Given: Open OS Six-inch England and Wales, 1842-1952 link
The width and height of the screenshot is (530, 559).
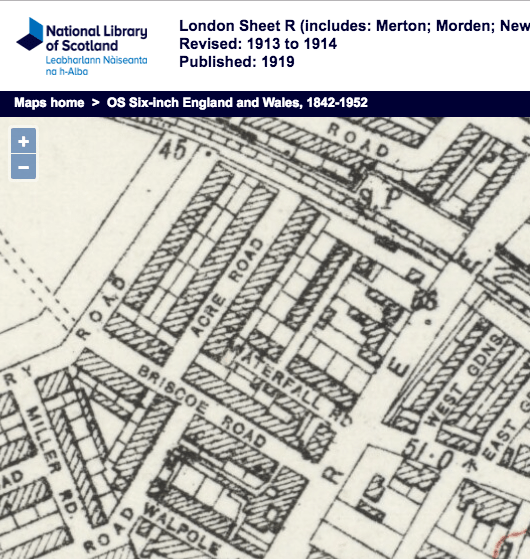Looking at the screenshot, I should coord(237,103).
